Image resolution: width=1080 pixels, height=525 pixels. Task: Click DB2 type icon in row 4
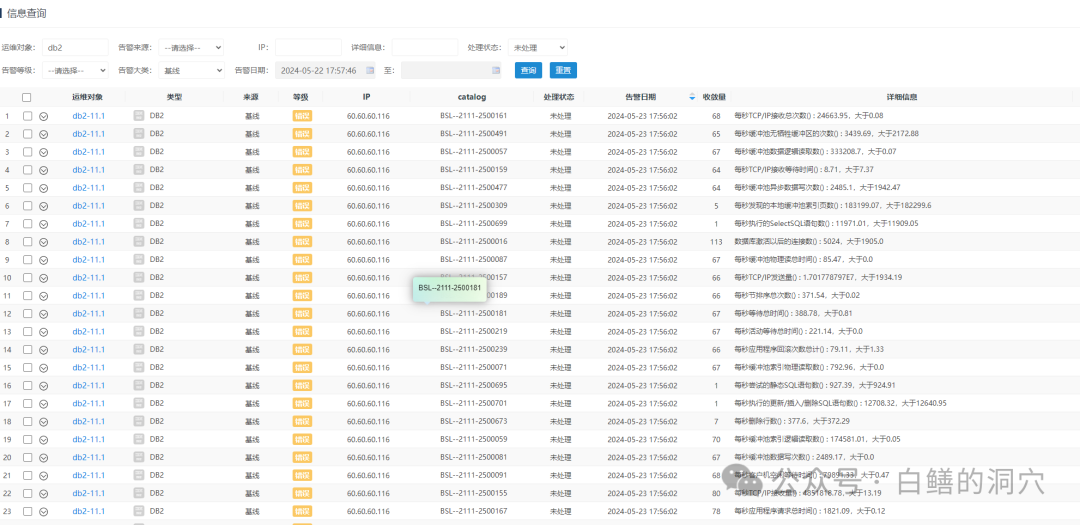click(138, 169)
